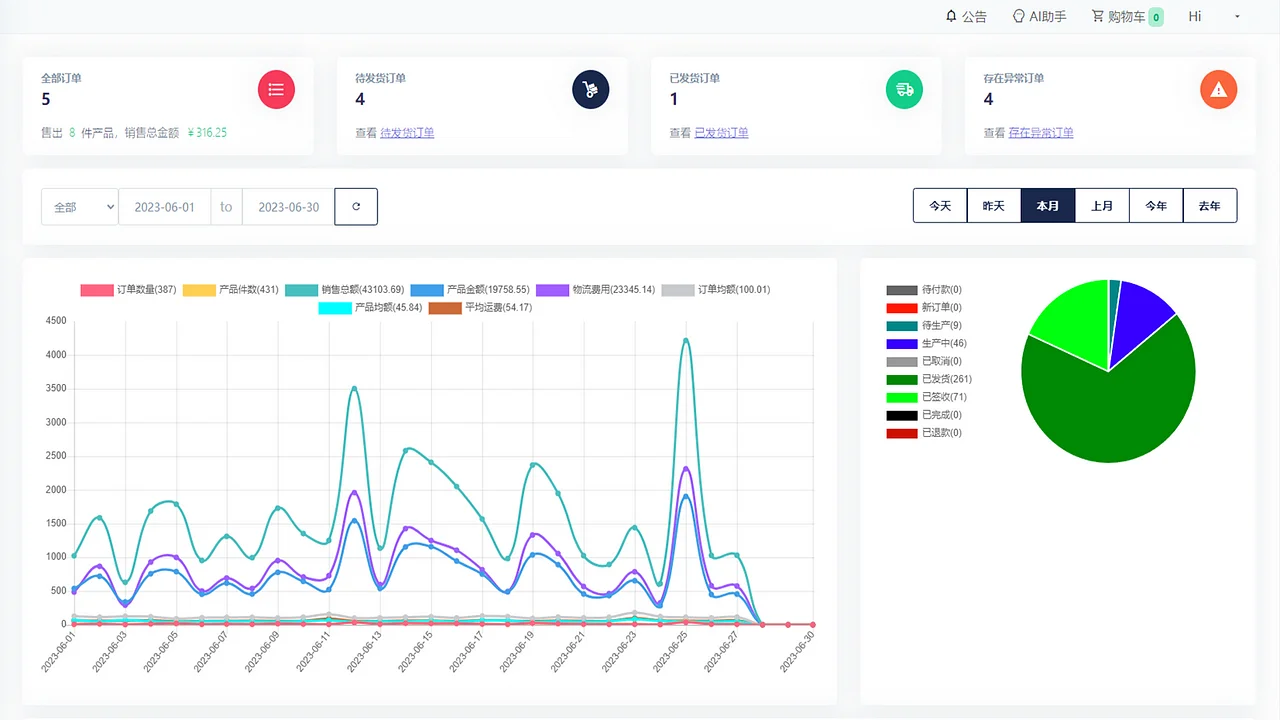Open the 购物车 shopping cart
The height and width of the screenshot is (720, 1280).
click(1126, 17)
